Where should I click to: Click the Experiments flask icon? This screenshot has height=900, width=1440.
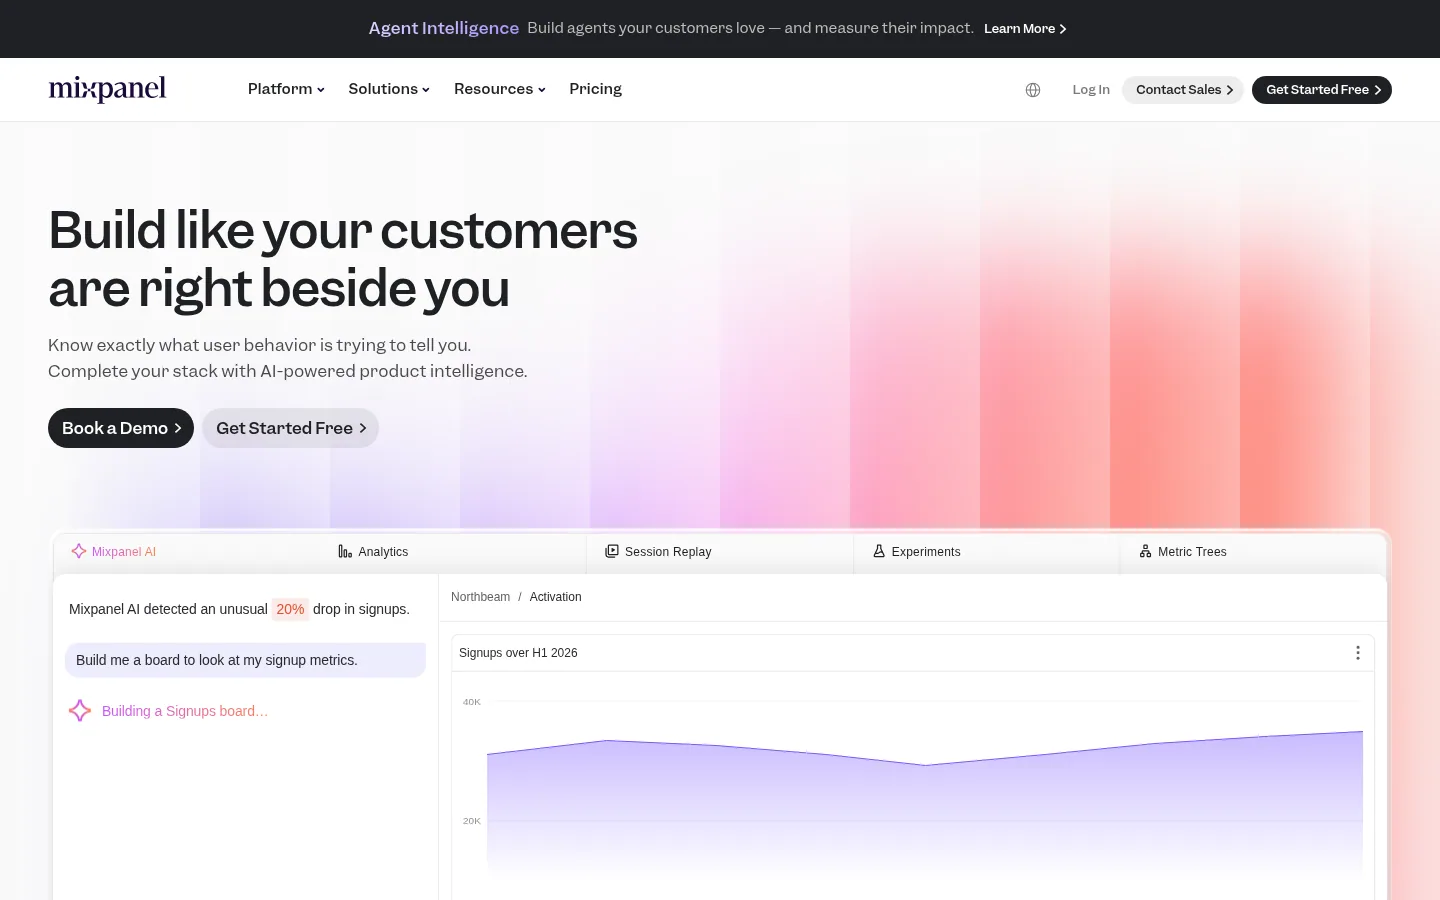[x=879, y=551]
